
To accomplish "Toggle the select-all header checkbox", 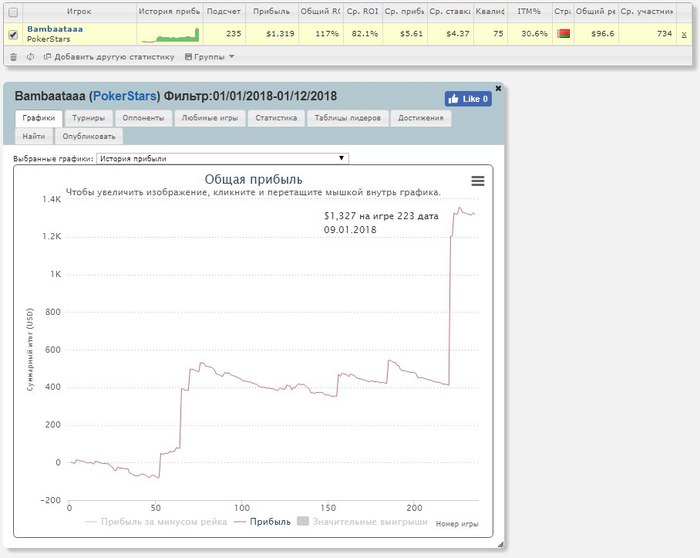I will point(13,12).
